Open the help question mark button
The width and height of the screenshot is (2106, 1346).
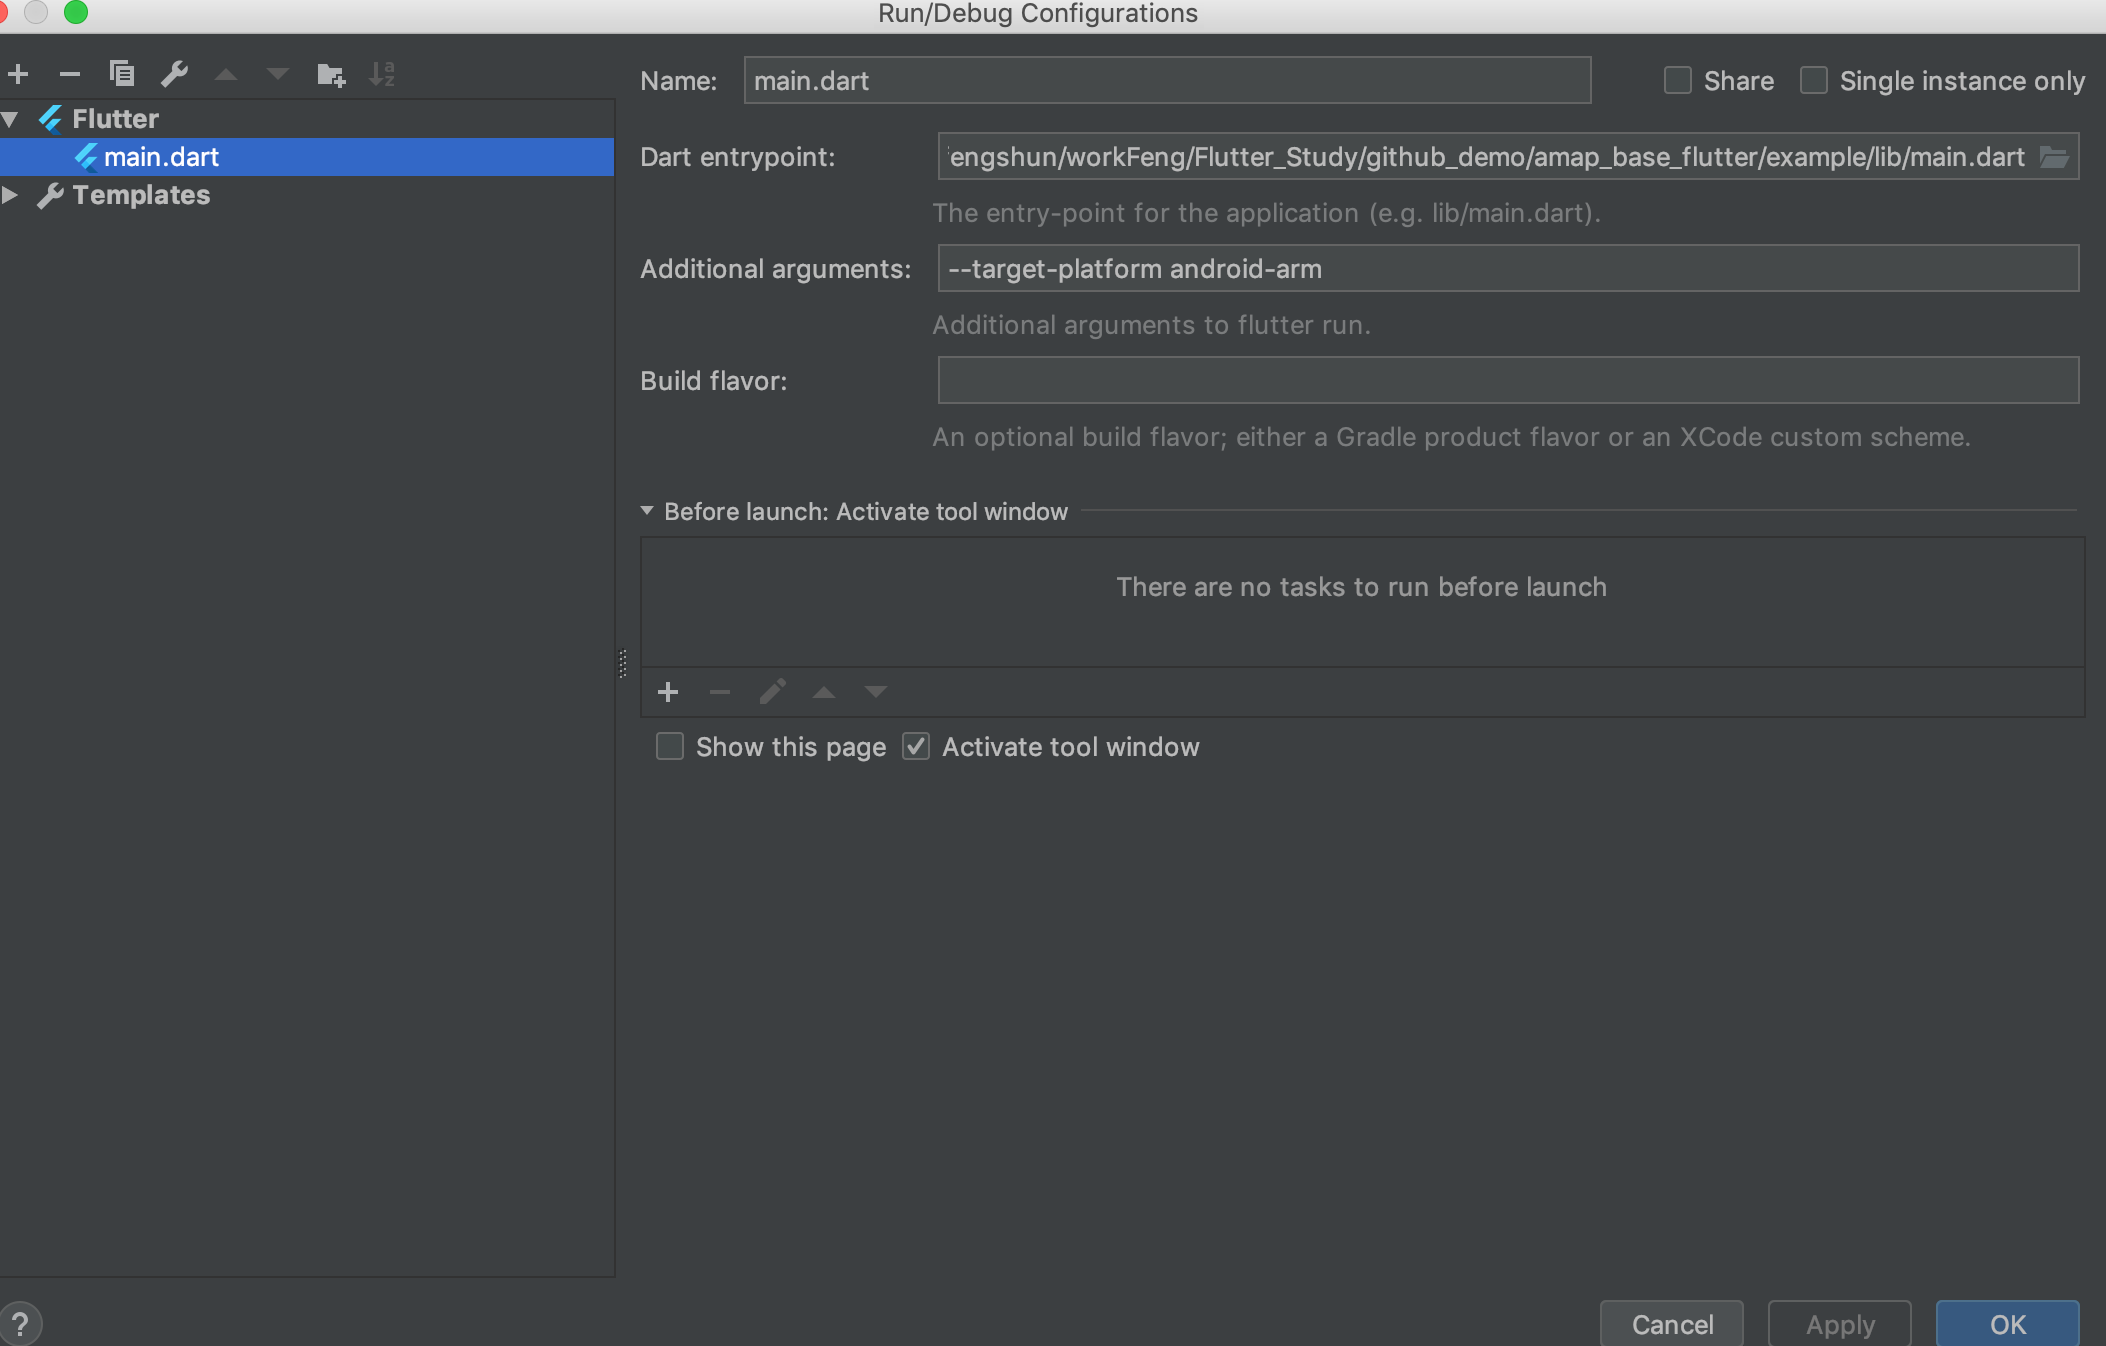[20, 1324]
